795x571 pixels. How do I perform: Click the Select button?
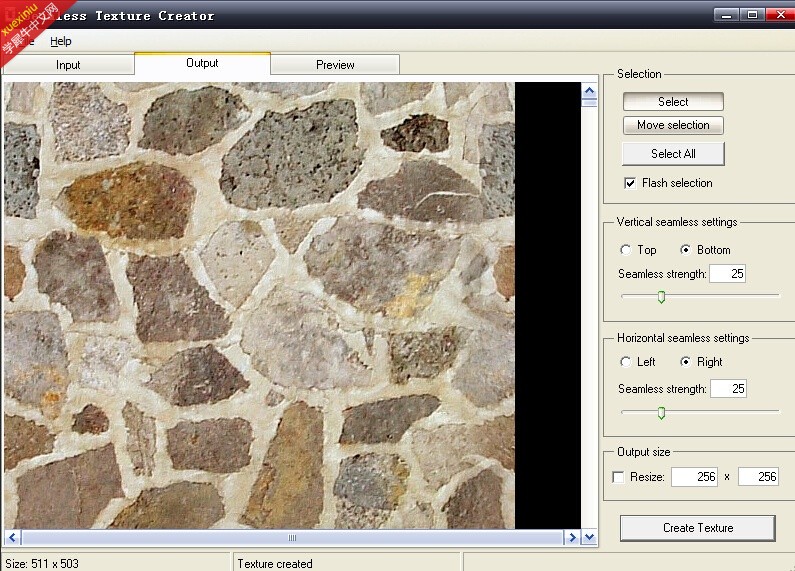coord(673,101)
